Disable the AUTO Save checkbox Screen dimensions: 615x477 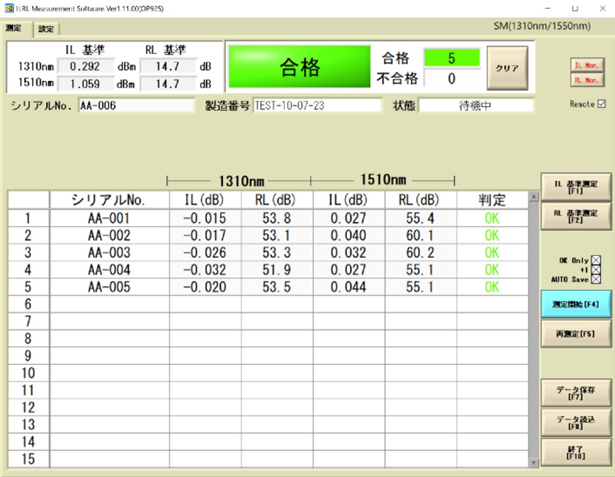point(598,279)
